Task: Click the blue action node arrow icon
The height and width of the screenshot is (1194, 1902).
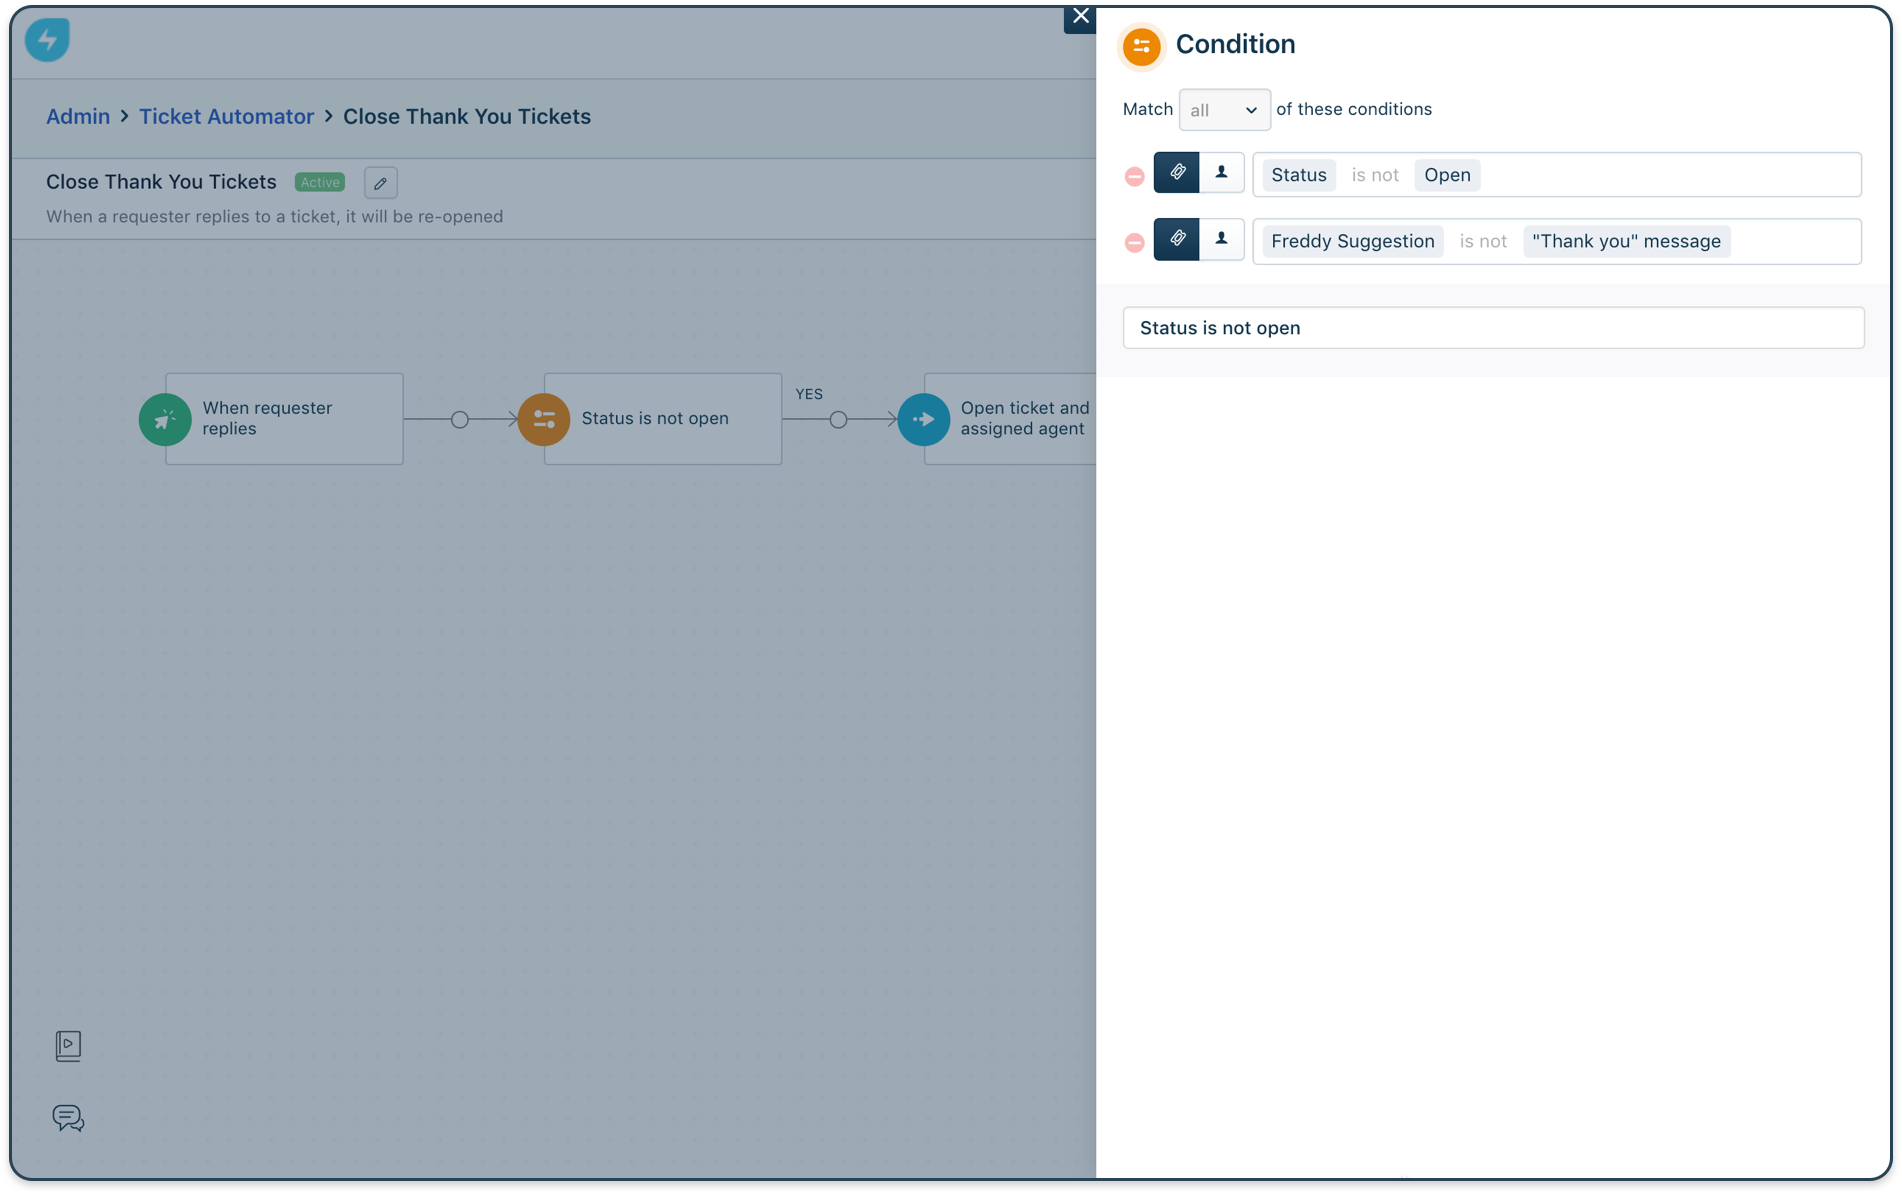Action: click(923, 419)
